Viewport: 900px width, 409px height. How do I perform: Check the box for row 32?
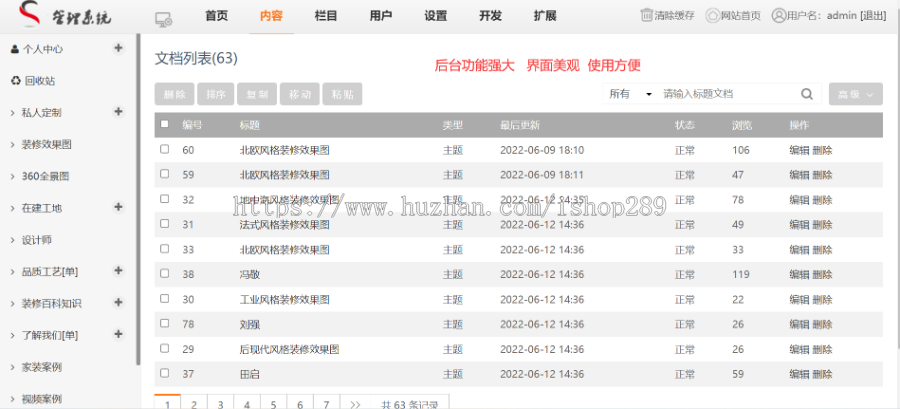coord(165,199)
